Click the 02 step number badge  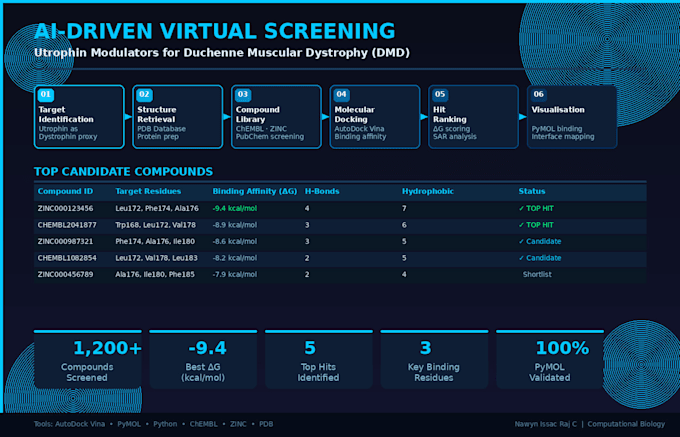144,95
